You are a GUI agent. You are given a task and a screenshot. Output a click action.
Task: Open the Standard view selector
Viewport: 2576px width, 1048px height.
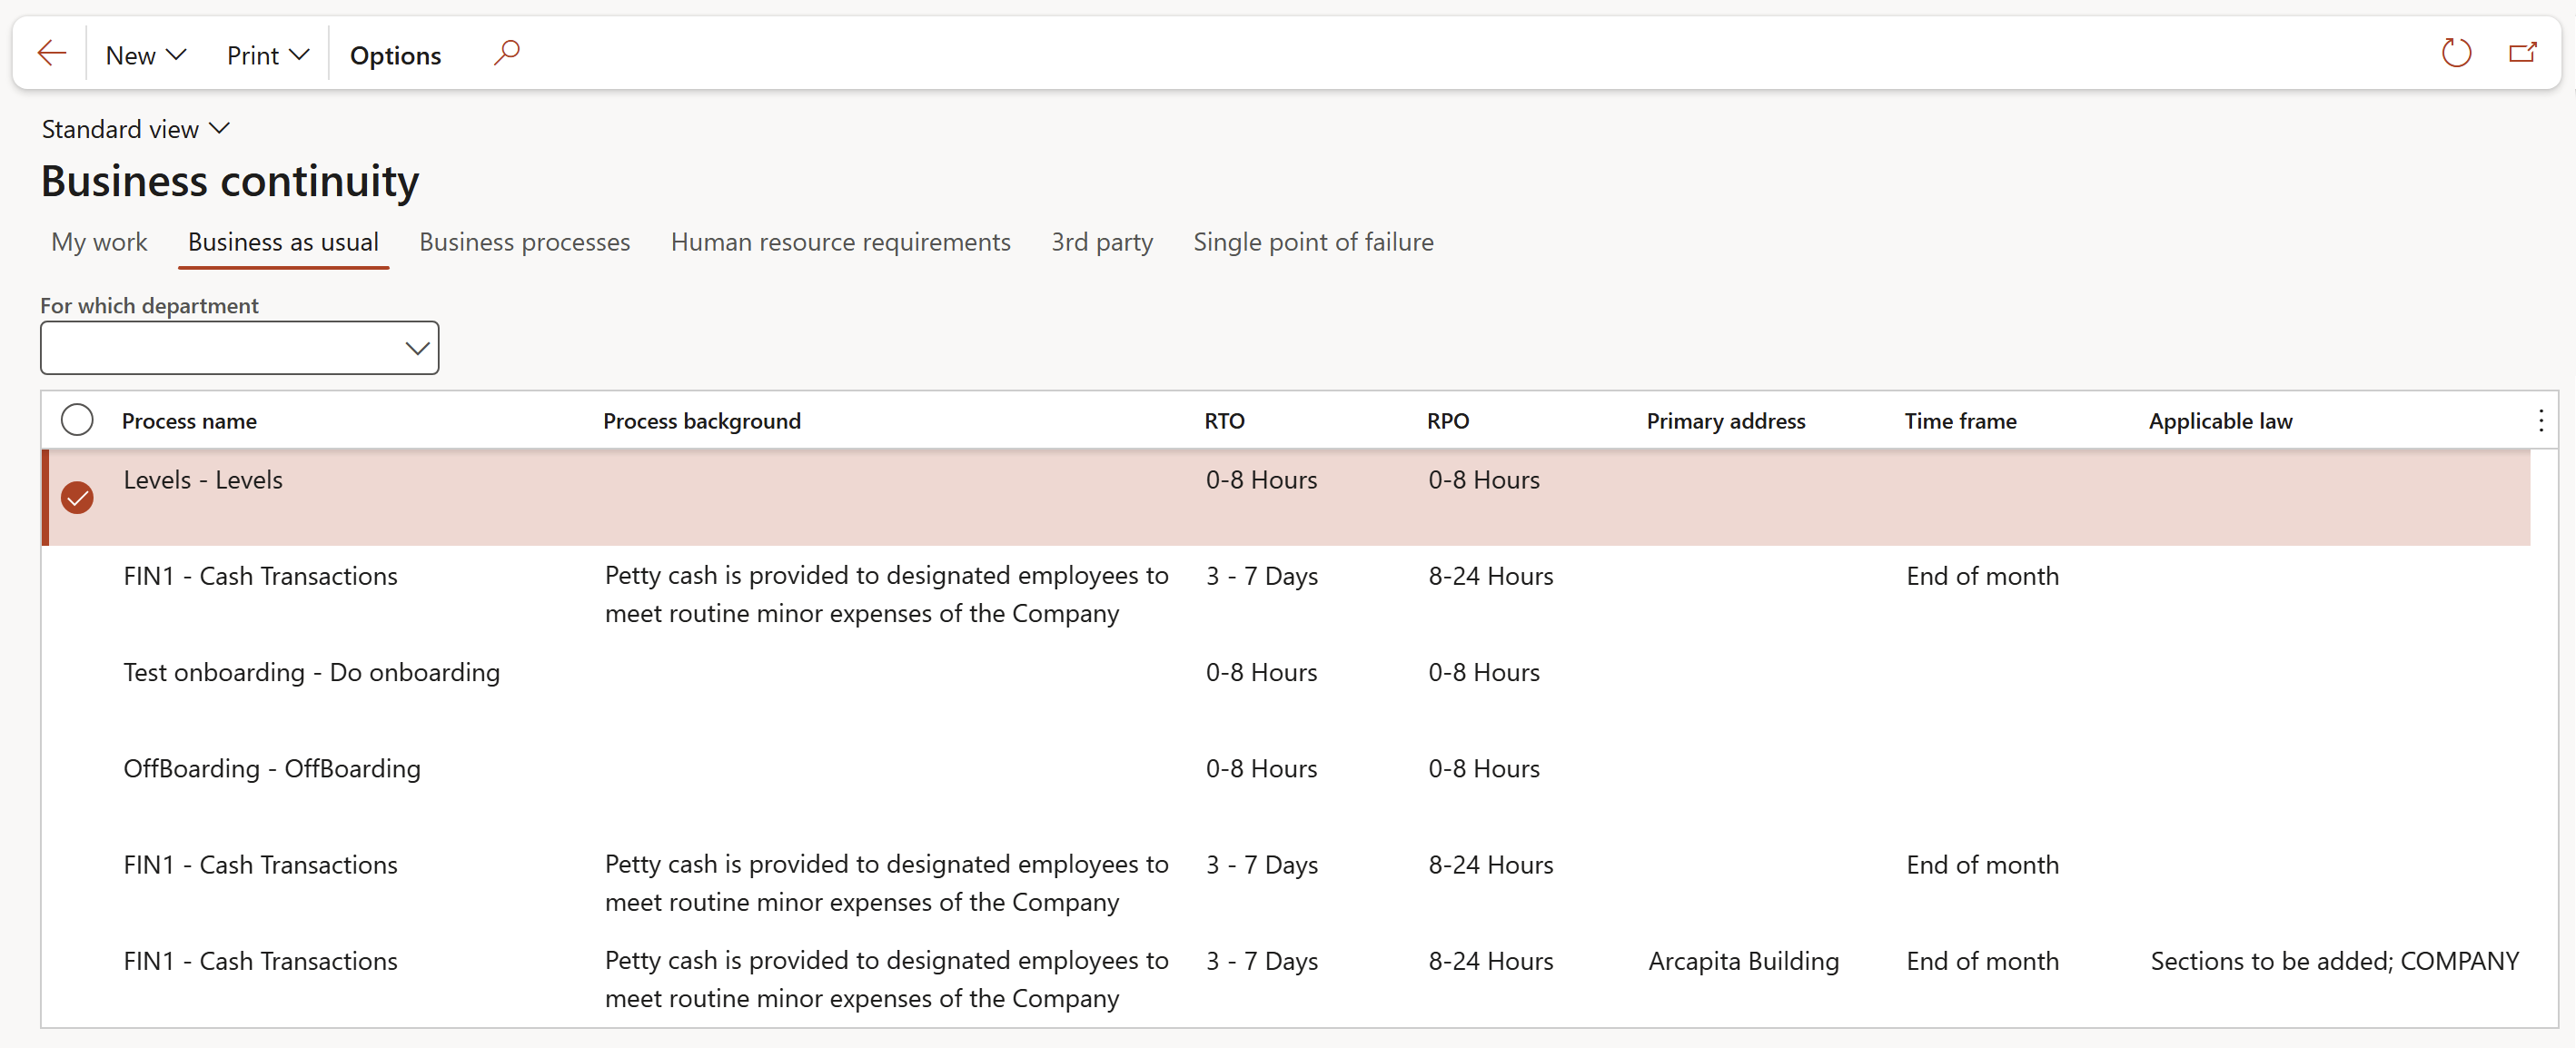(x=136, y=129)
